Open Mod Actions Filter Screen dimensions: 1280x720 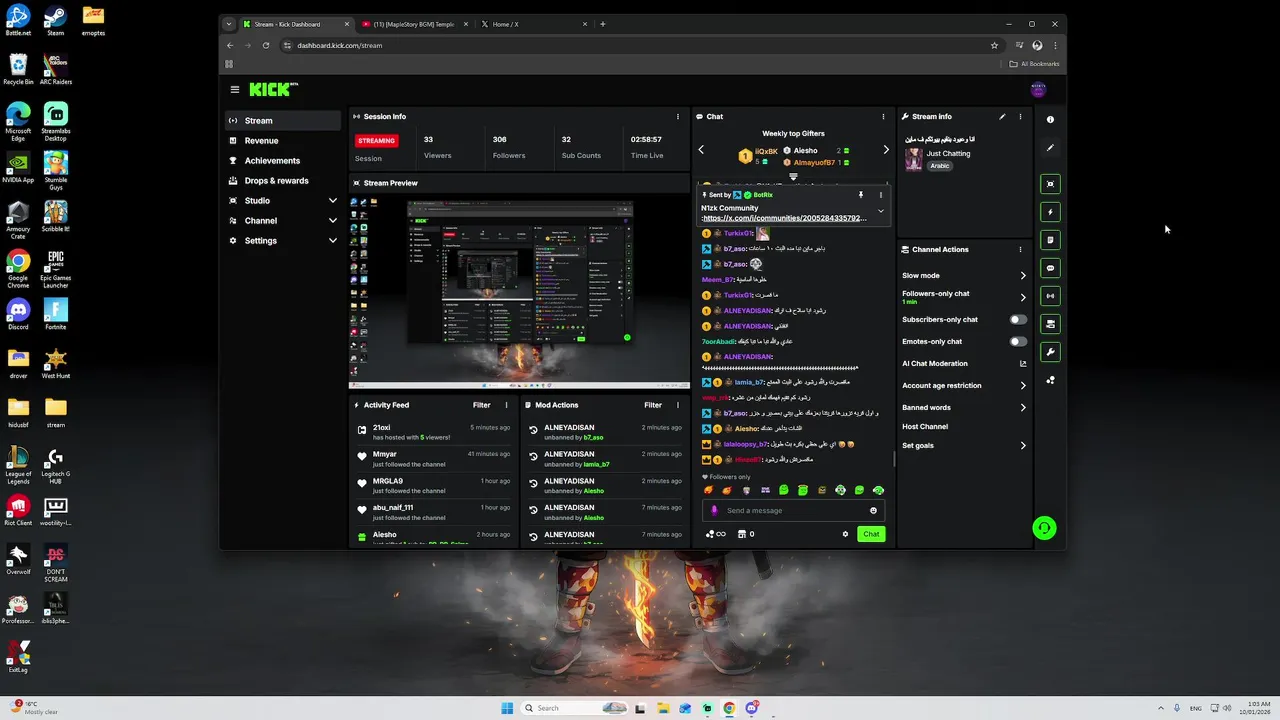point(653,405)
